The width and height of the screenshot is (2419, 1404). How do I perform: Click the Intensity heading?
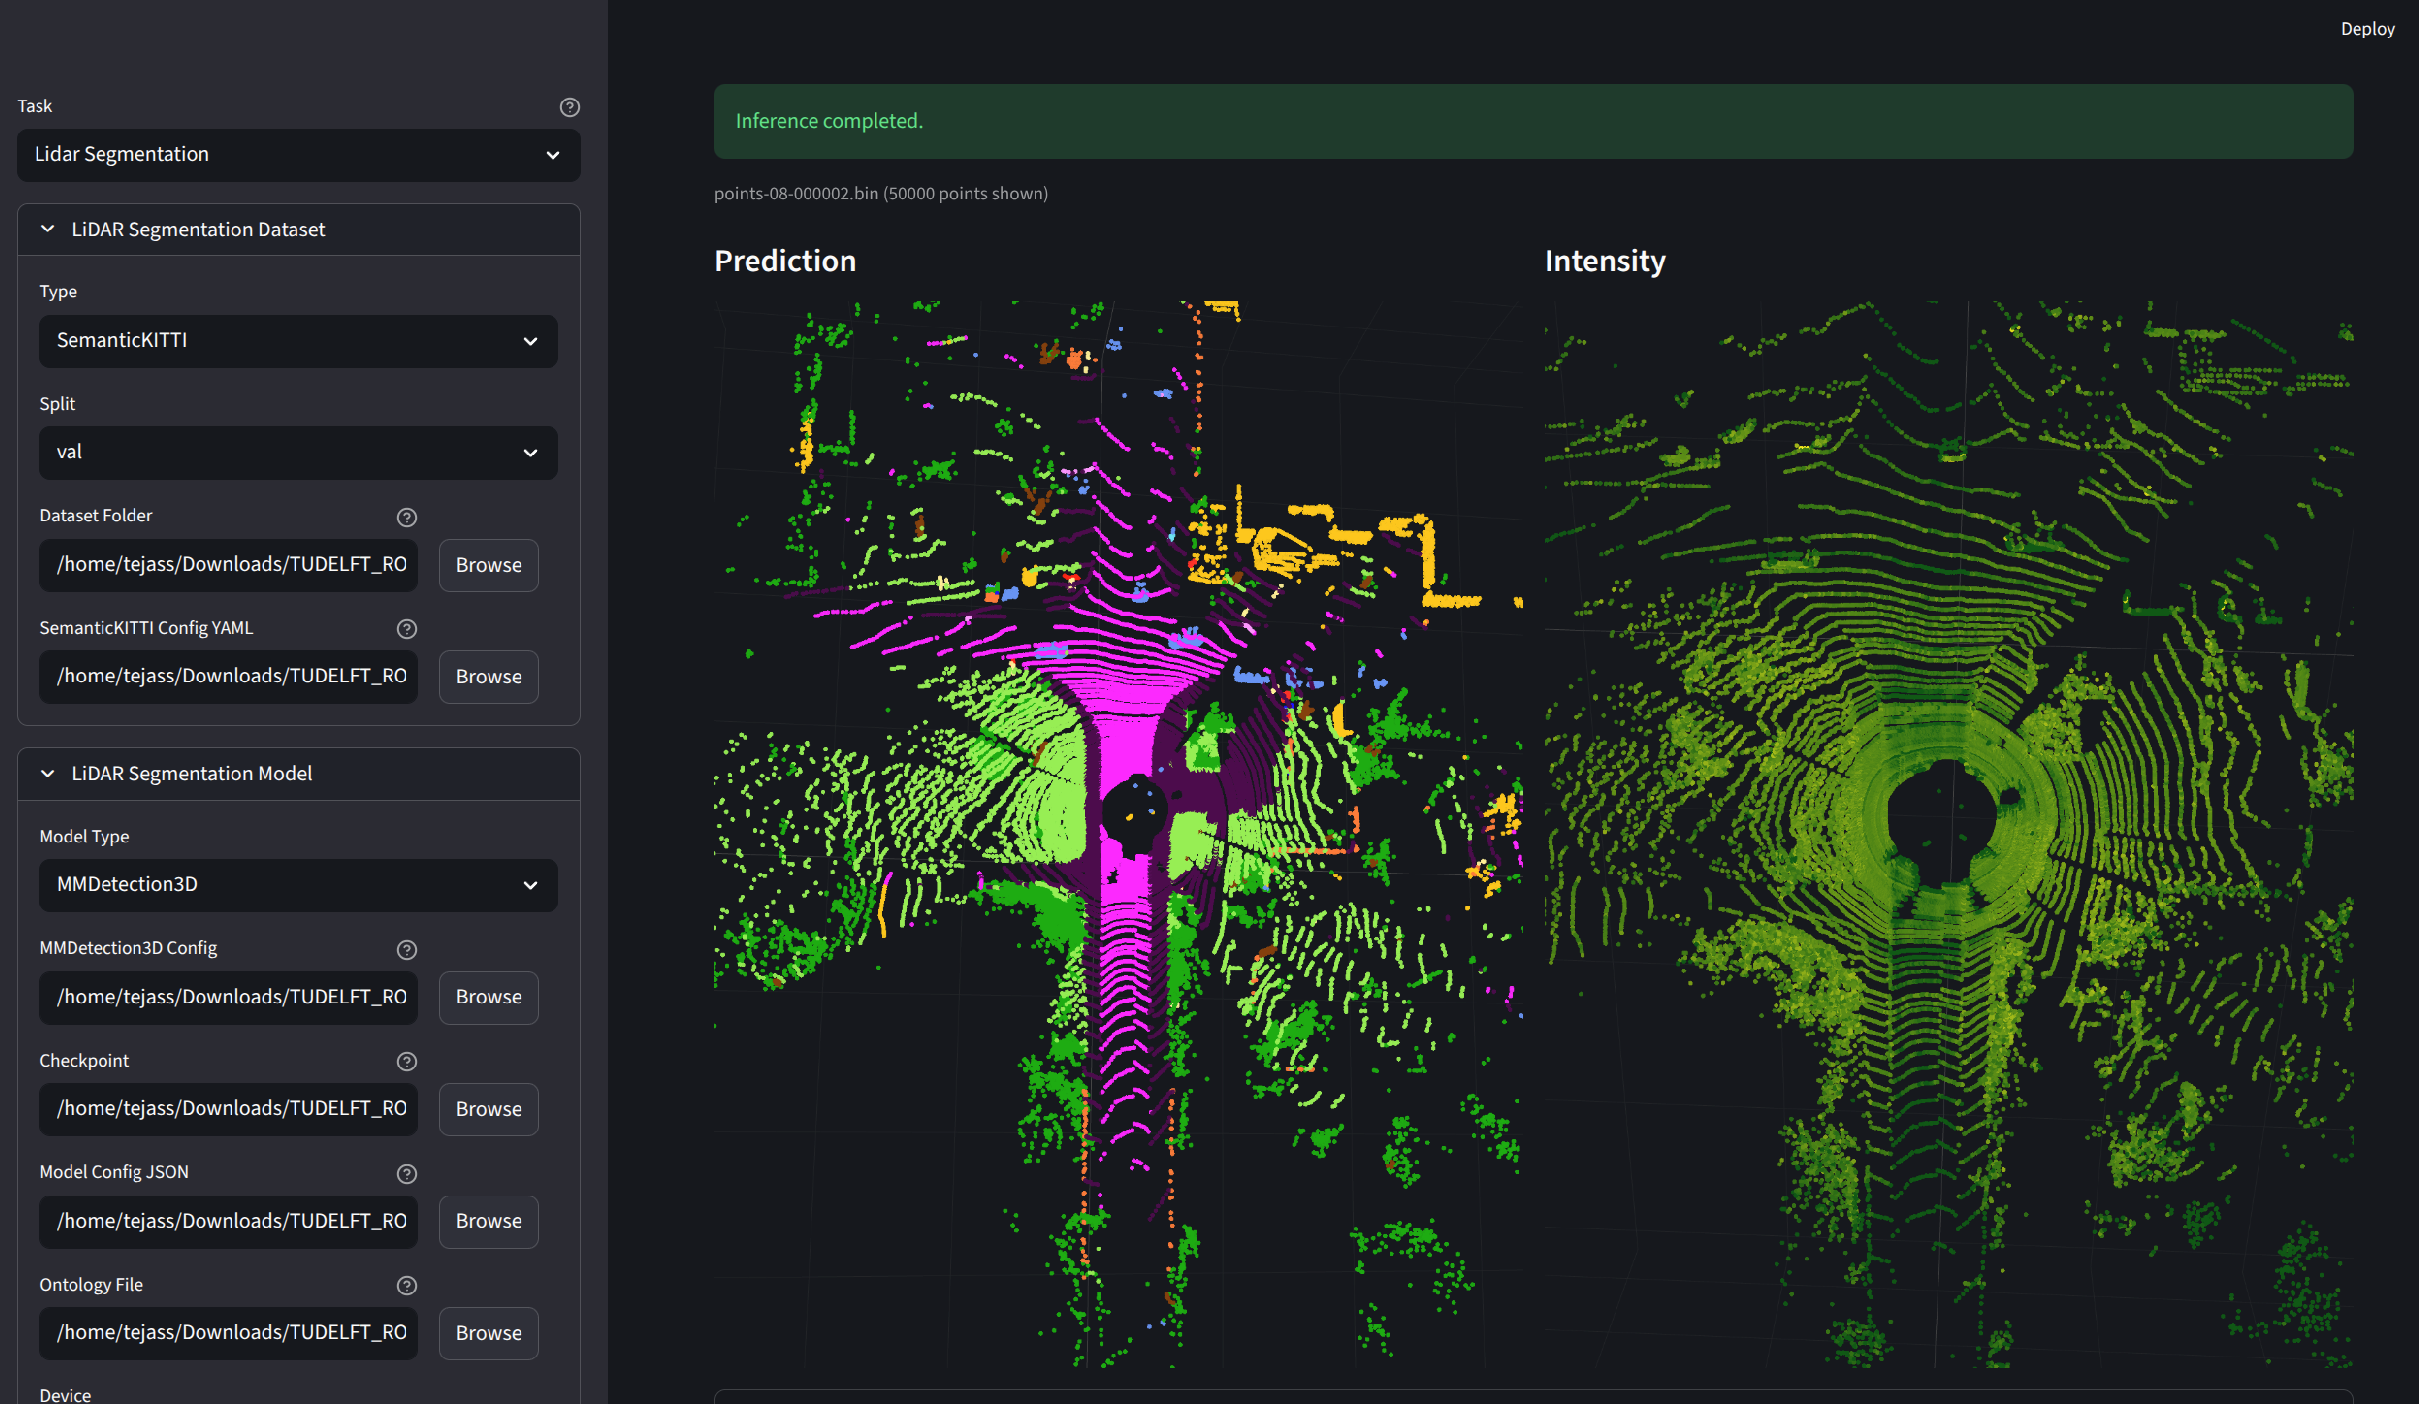click(x=1605, y=261)
